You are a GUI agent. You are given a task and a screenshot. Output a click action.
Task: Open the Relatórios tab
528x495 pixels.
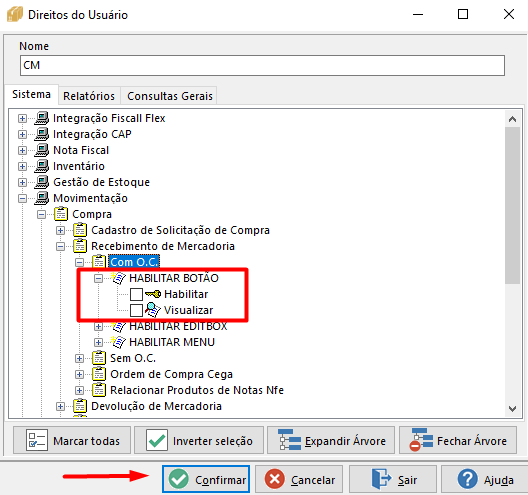tap(89, 96)
